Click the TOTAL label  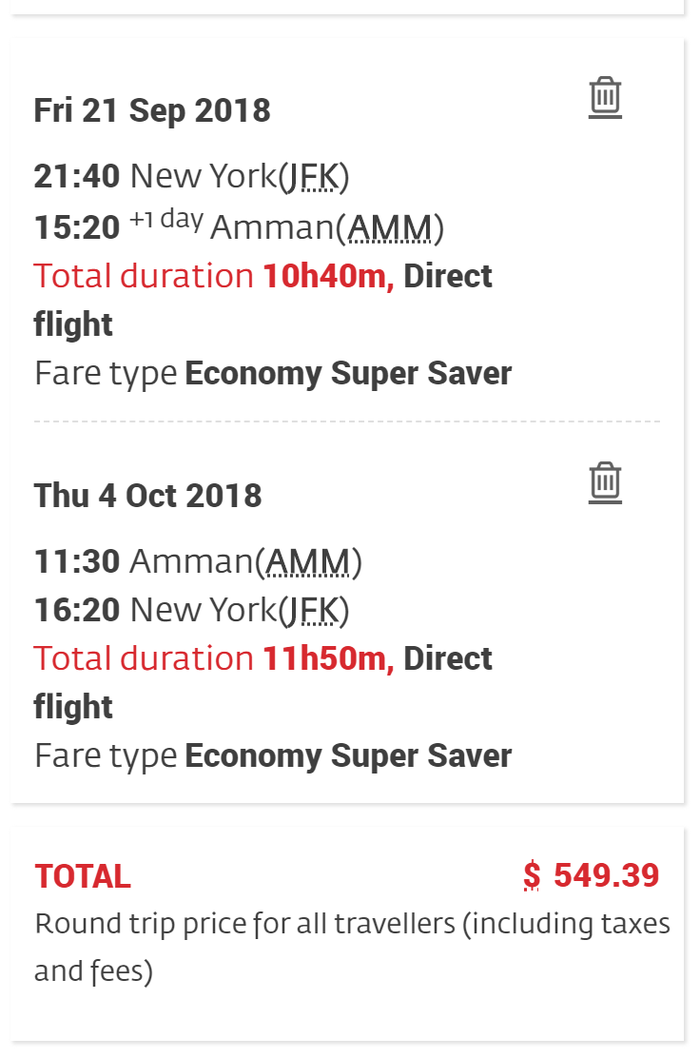tap(82, 875)
